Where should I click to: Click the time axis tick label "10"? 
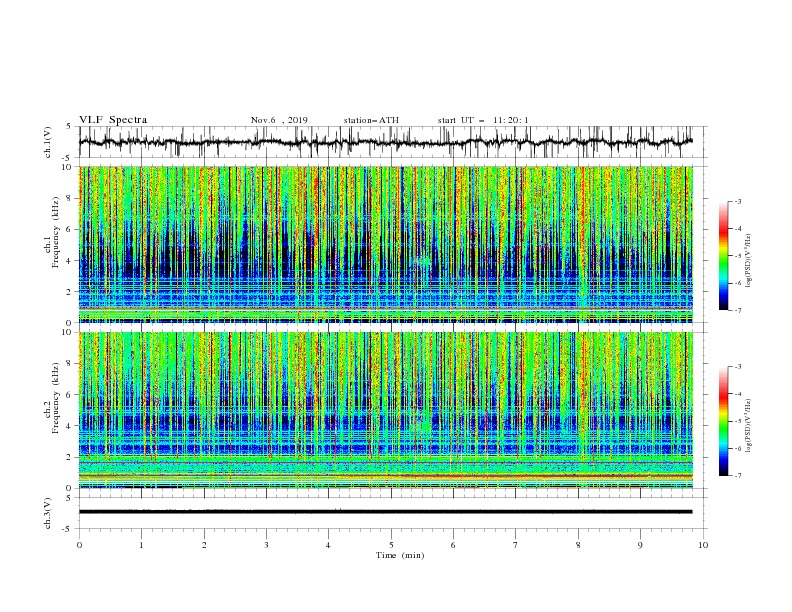pyautogui.click(x=703, y=545)
